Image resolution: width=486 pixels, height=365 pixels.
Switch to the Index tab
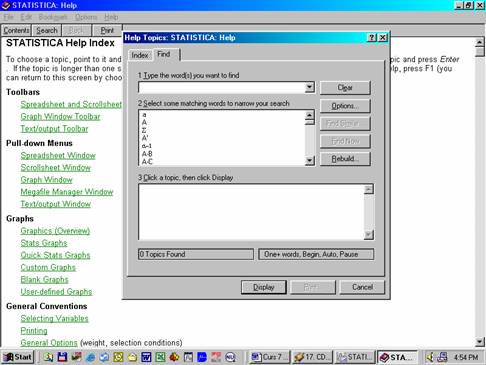click(140, 55)
